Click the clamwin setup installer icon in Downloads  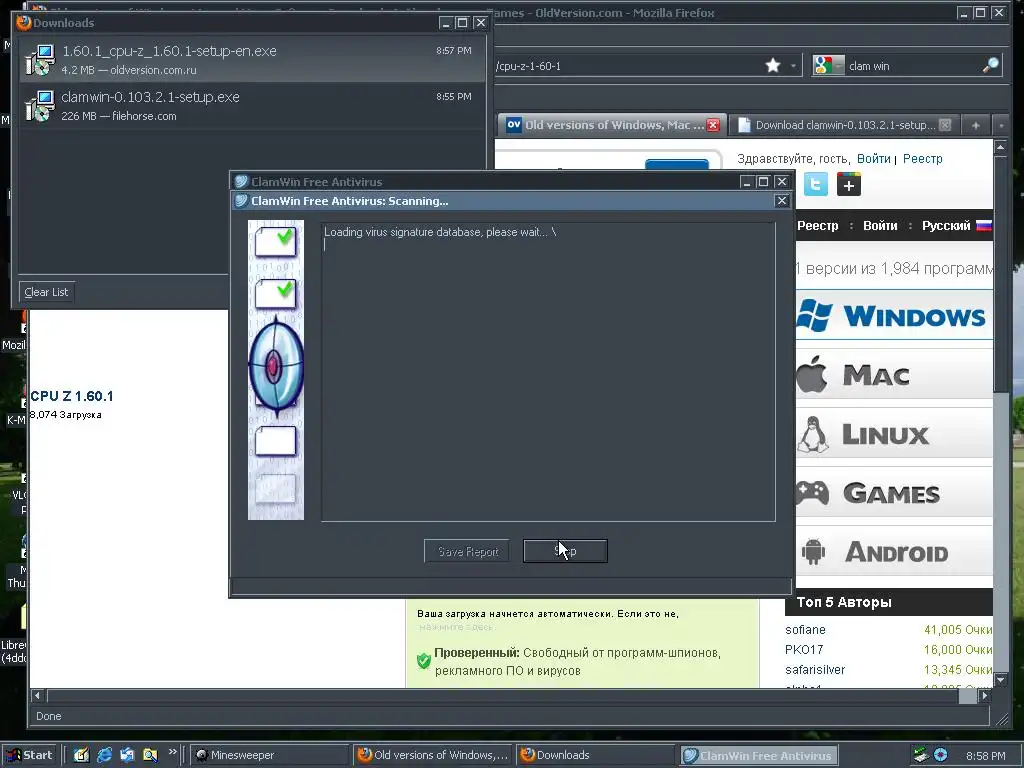tap(39, 106)
